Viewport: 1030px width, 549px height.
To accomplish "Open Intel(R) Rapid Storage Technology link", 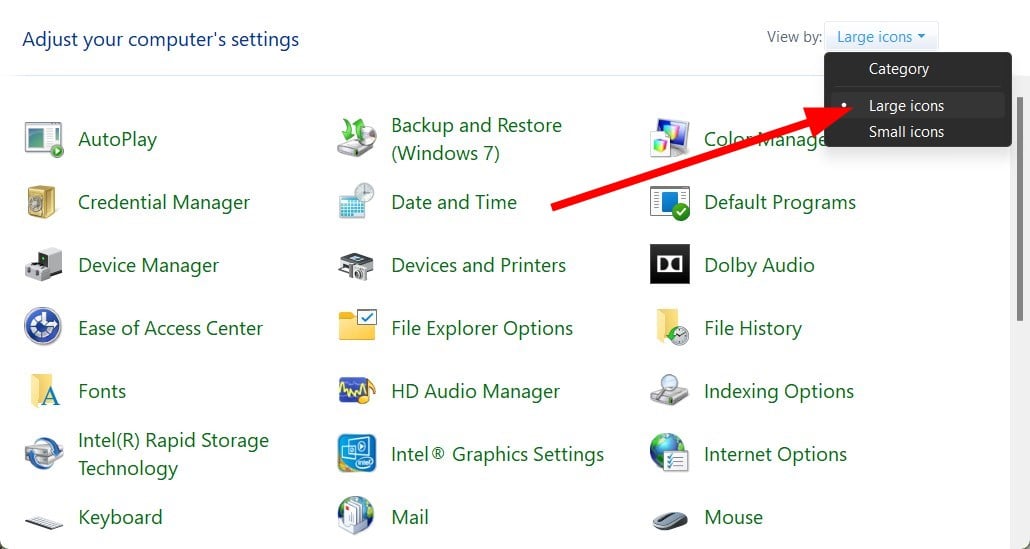I will (x=173, y=454).
